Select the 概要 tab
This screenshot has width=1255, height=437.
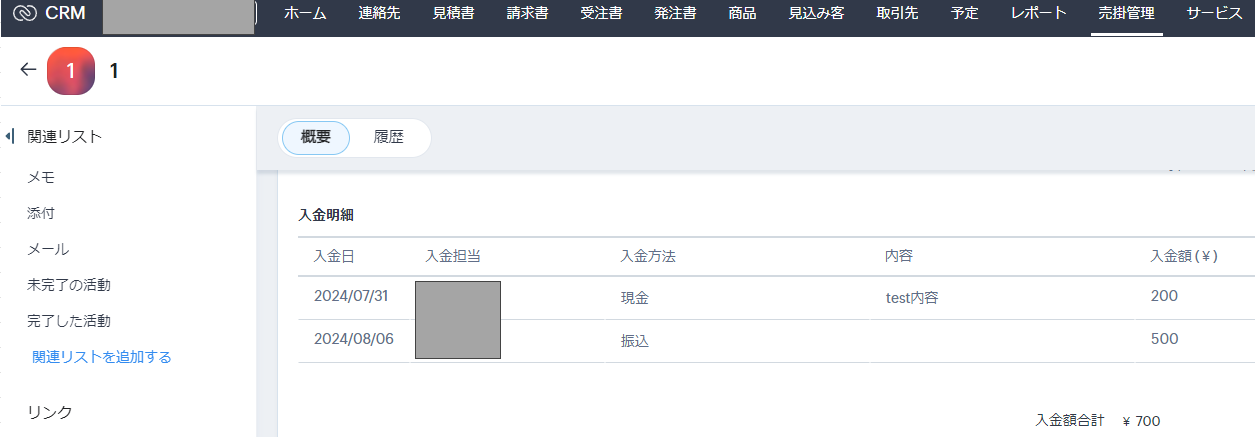click(x=316, y=137)
